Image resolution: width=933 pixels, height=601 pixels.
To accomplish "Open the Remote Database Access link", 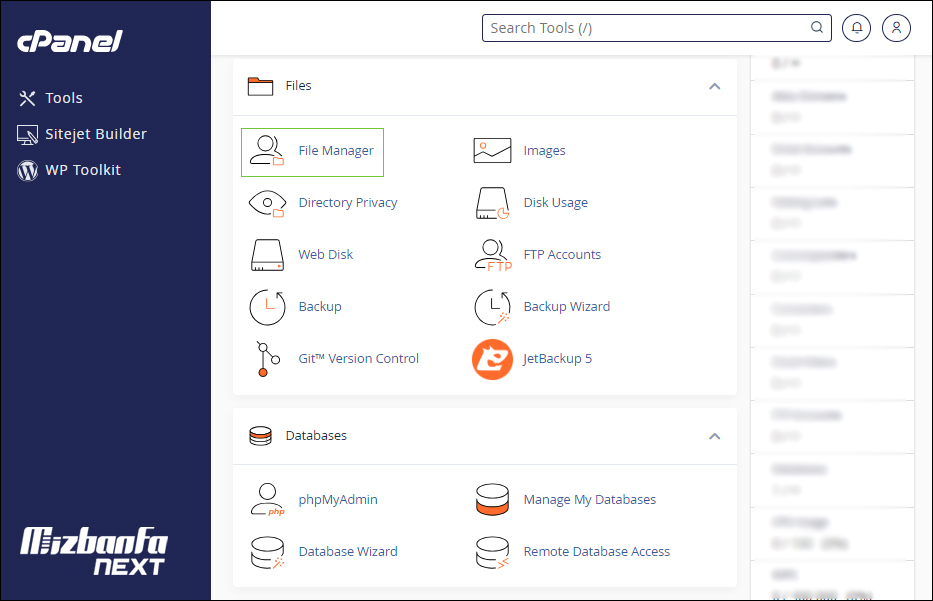I will 597,552.
